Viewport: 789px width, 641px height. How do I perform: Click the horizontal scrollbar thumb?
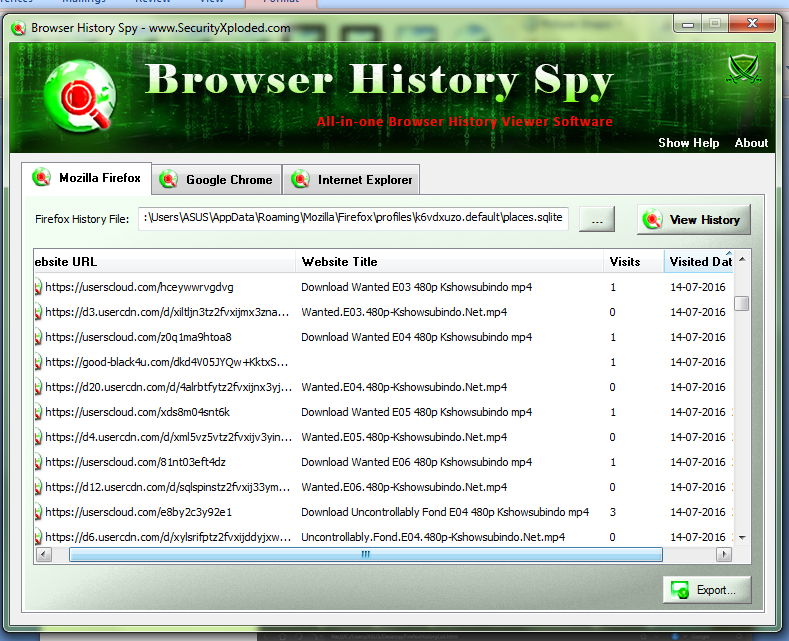pos(366,554)
